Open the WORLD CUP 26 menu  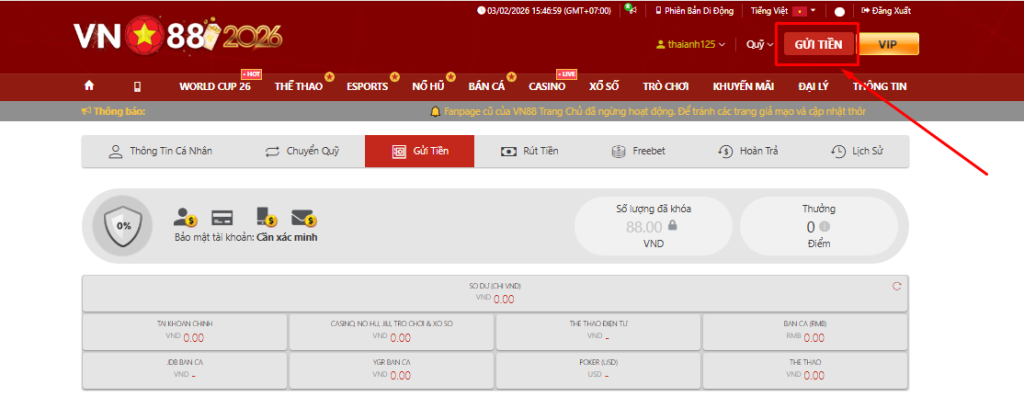point(215,86)
